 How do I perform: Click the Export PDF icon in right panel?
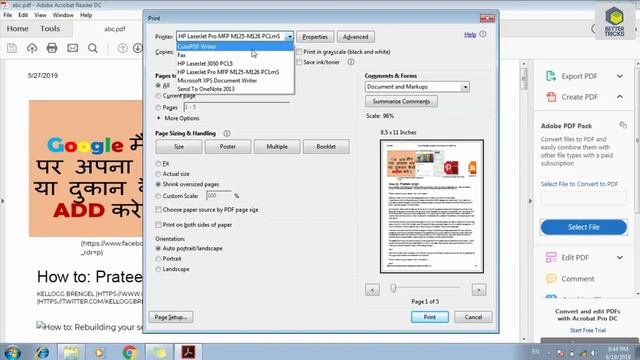pyautogui.click(x=551, y=76)
